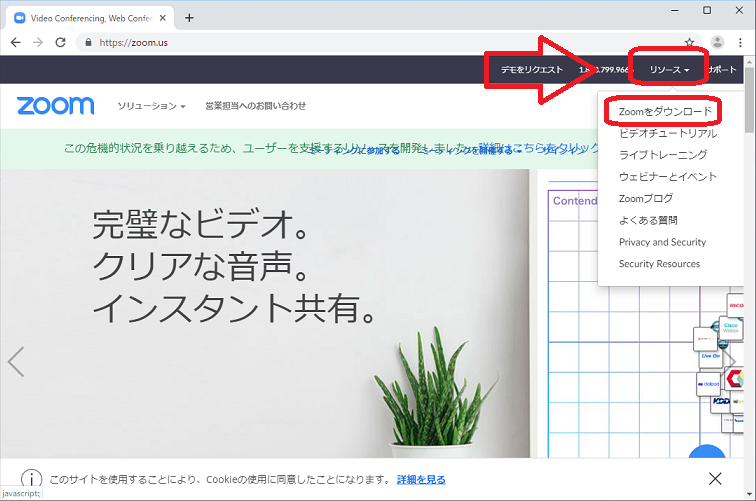Bookmark this page with the star icon

coord(689,42)
